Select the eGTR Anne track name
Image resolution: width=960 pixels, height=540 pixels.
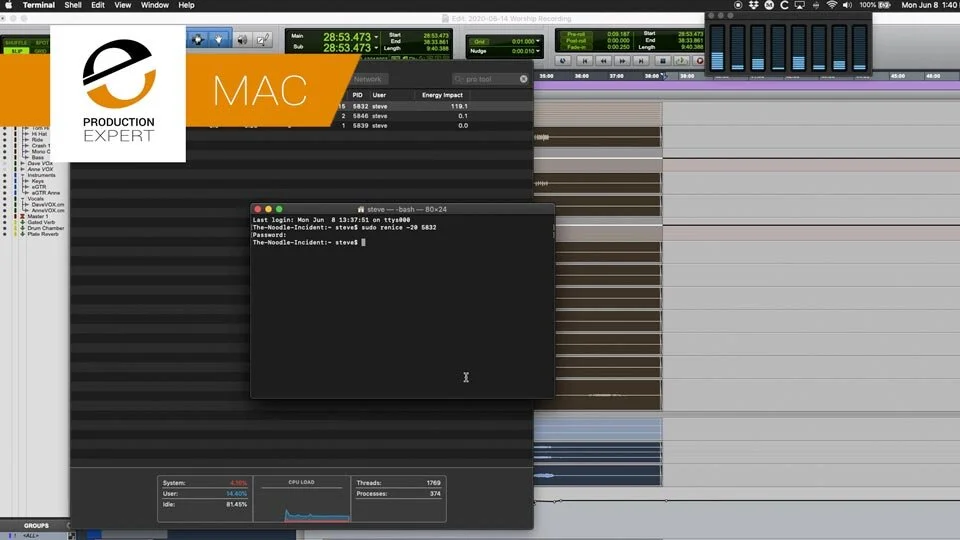46,193
